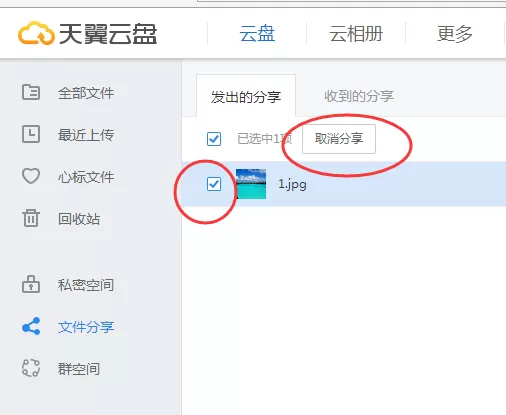
Task: Switch to the 收到的分享 tab
Action: (359, 96)
